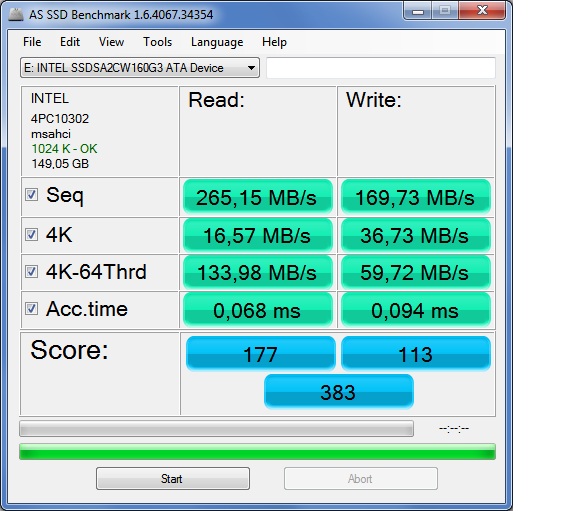Open the Tools menu
The height and width of the screenshot is (511, 581).
157,42
